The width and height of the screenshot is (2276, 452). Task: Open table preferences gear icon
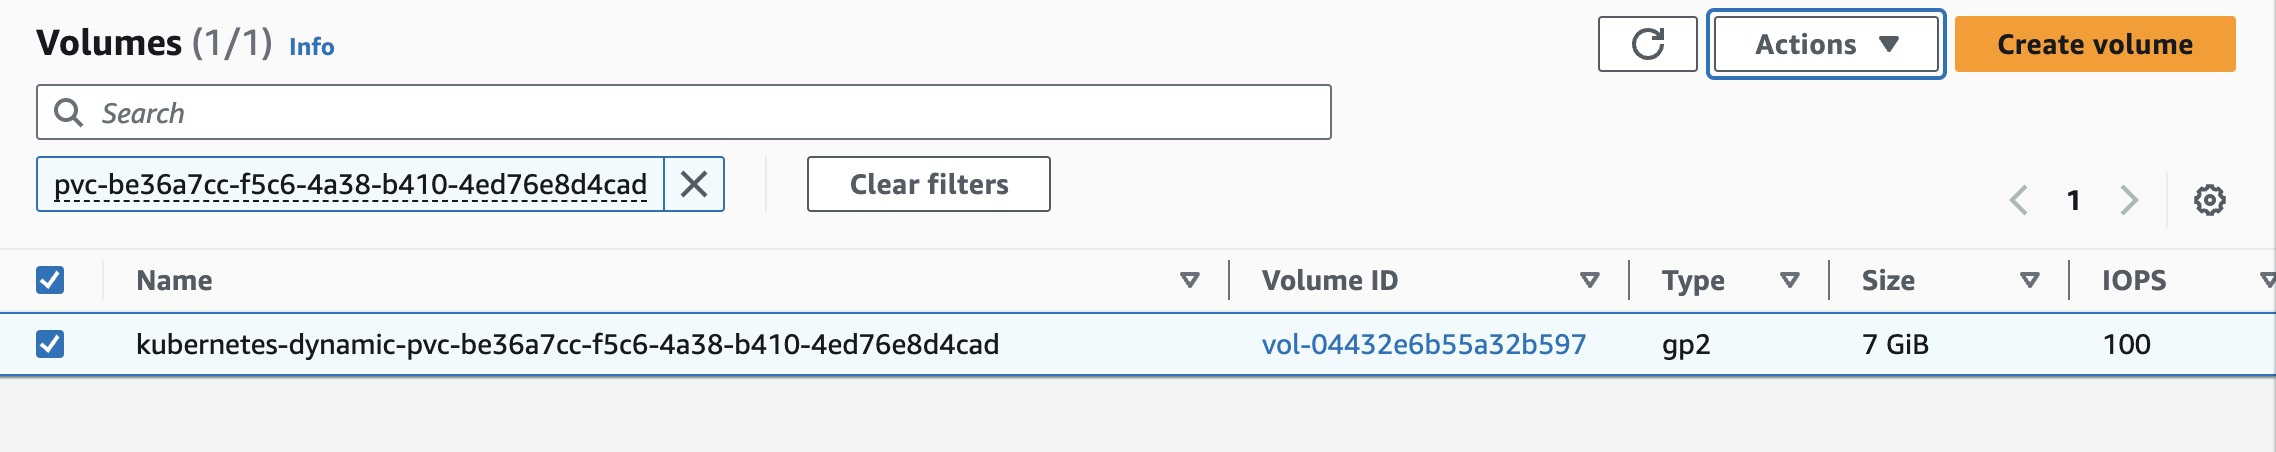point(2209,200)
